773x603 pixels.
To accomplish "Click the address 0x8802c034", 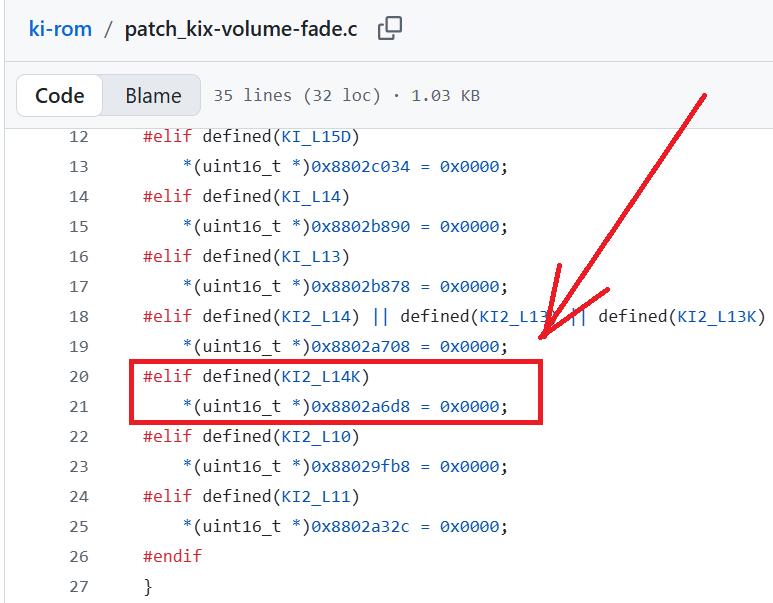I will pyautogui.click(x=360, y=167).
